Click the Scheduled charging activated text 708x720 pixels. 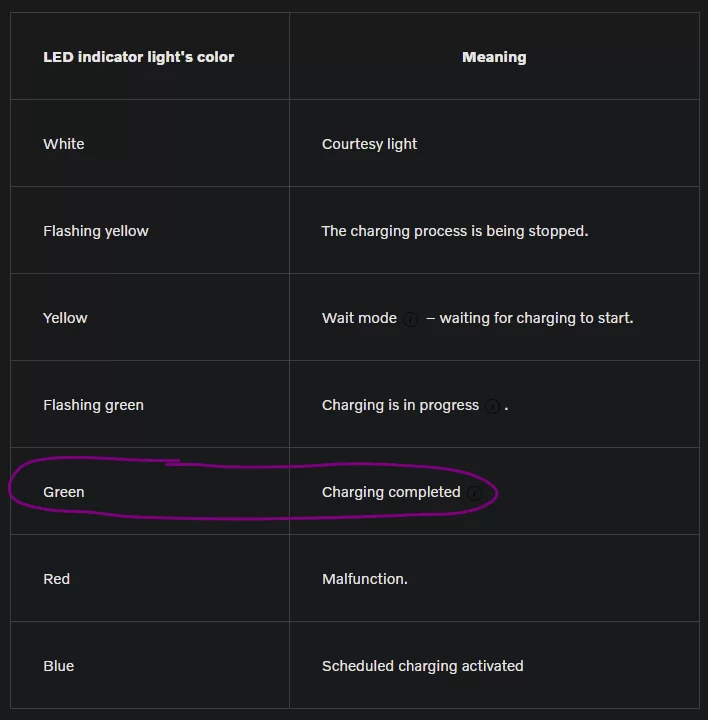pos(422,666)
